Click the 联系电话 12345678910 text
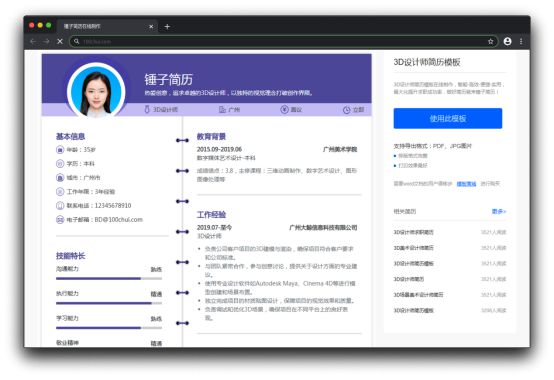This screenshot has width=554, height=380. pos(99,206)
